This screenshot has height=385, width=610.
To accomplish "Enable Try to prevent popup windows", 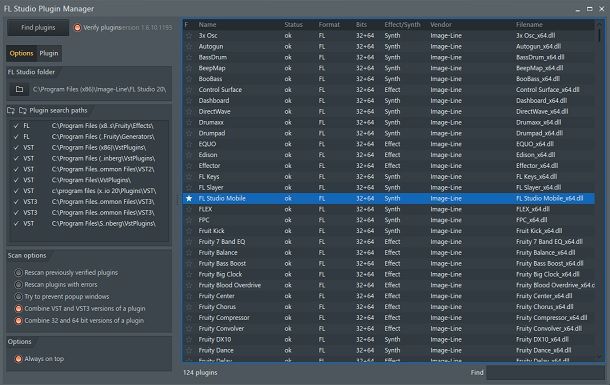I will click(x=18, y=297).
